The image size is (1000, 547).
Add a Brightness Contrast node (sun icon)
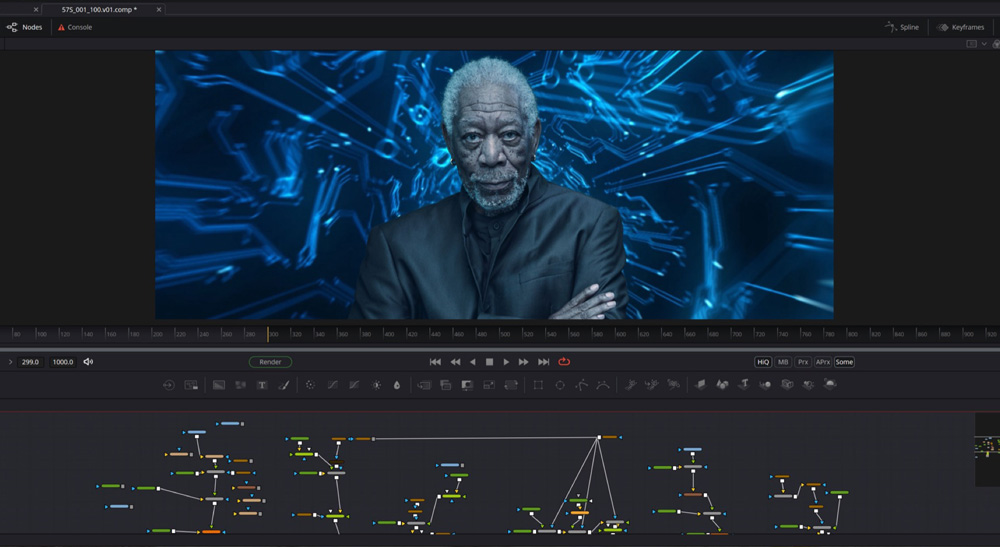pos(376,385)
